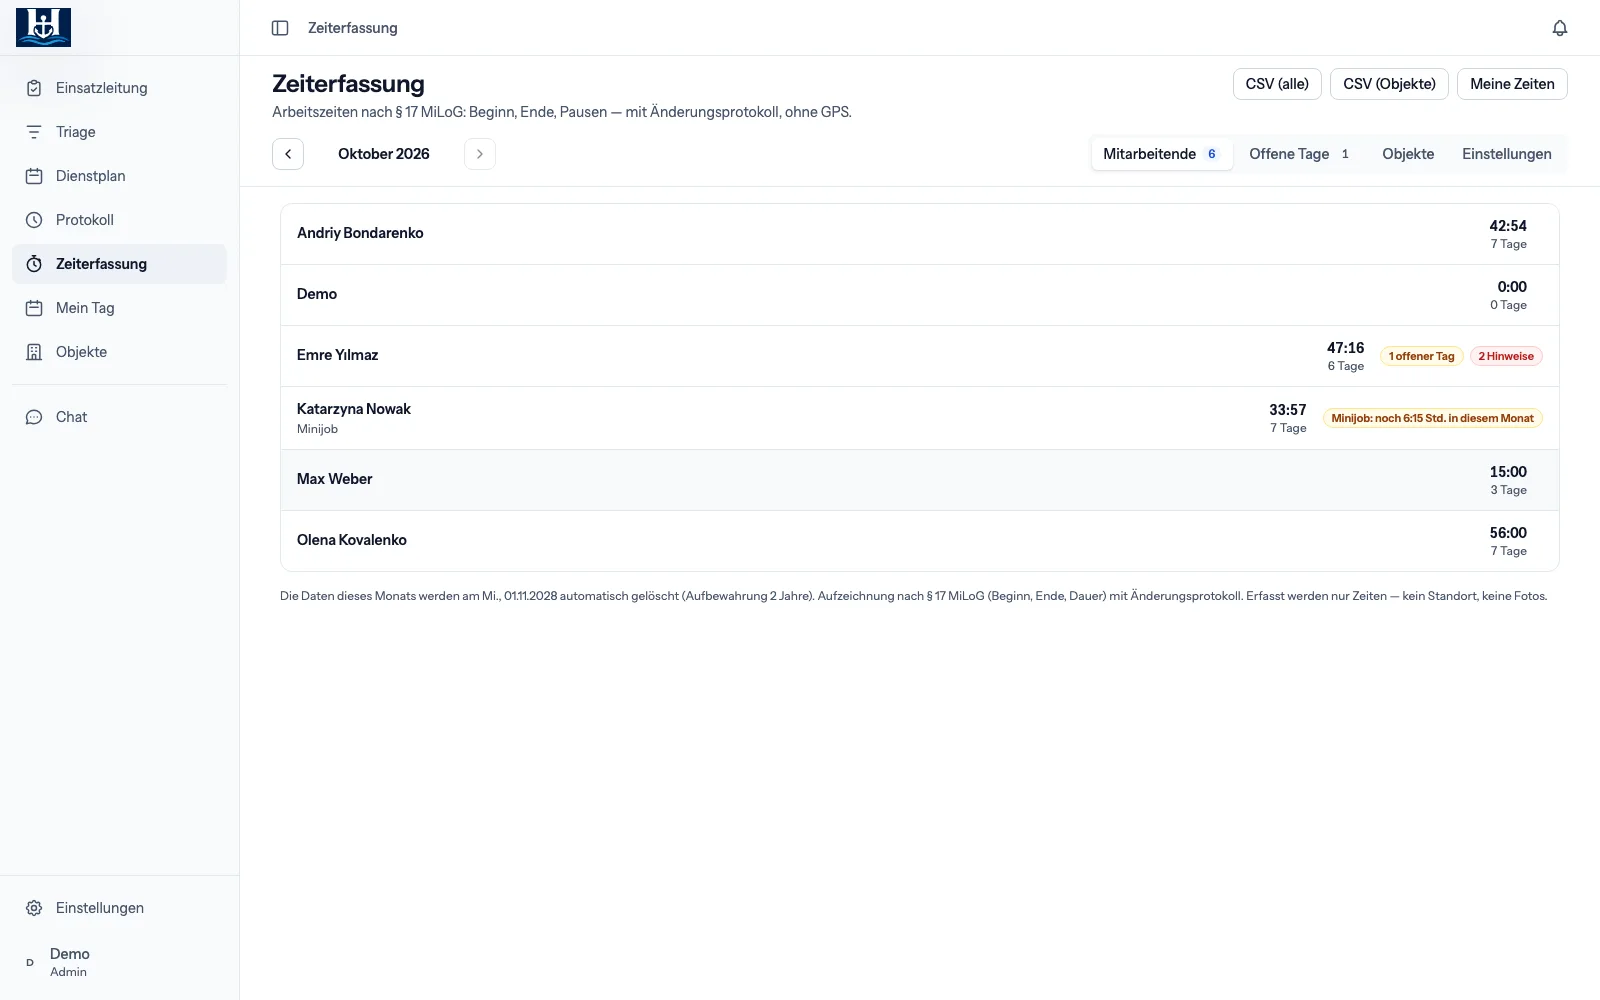The height and width of the screenshot is (1000, 1600).
Task: Click the Einstellungen gear icon
Action: [x=34, y=908]
